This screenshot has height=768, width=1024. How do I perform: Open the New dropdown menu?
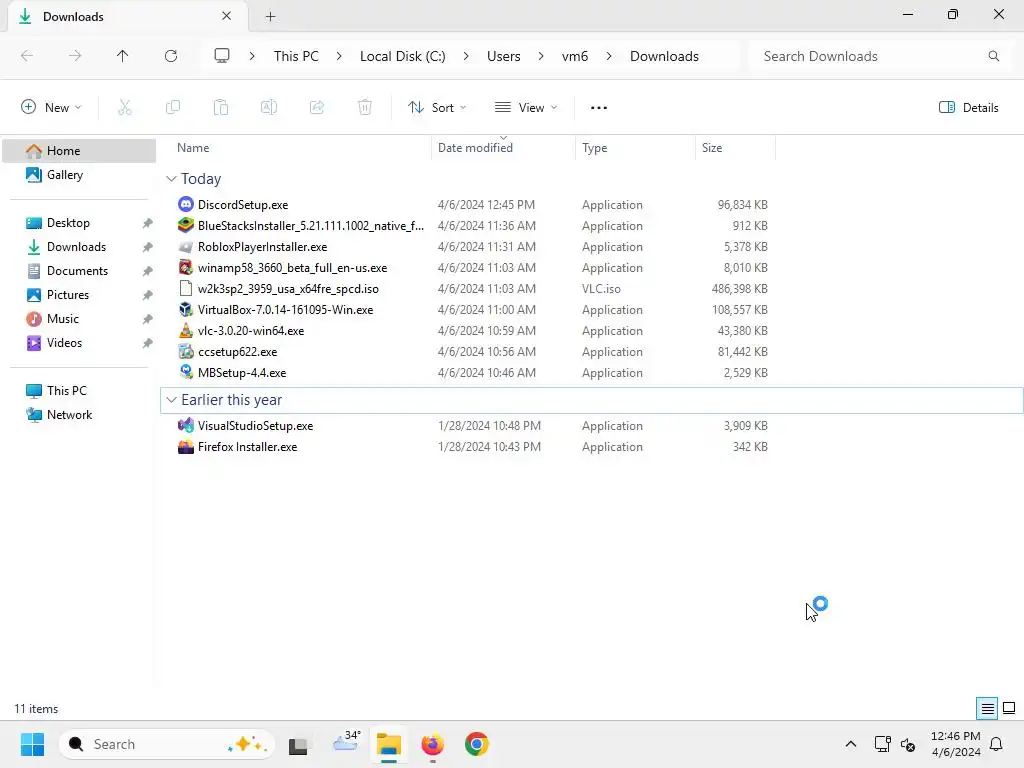(51, 108)
